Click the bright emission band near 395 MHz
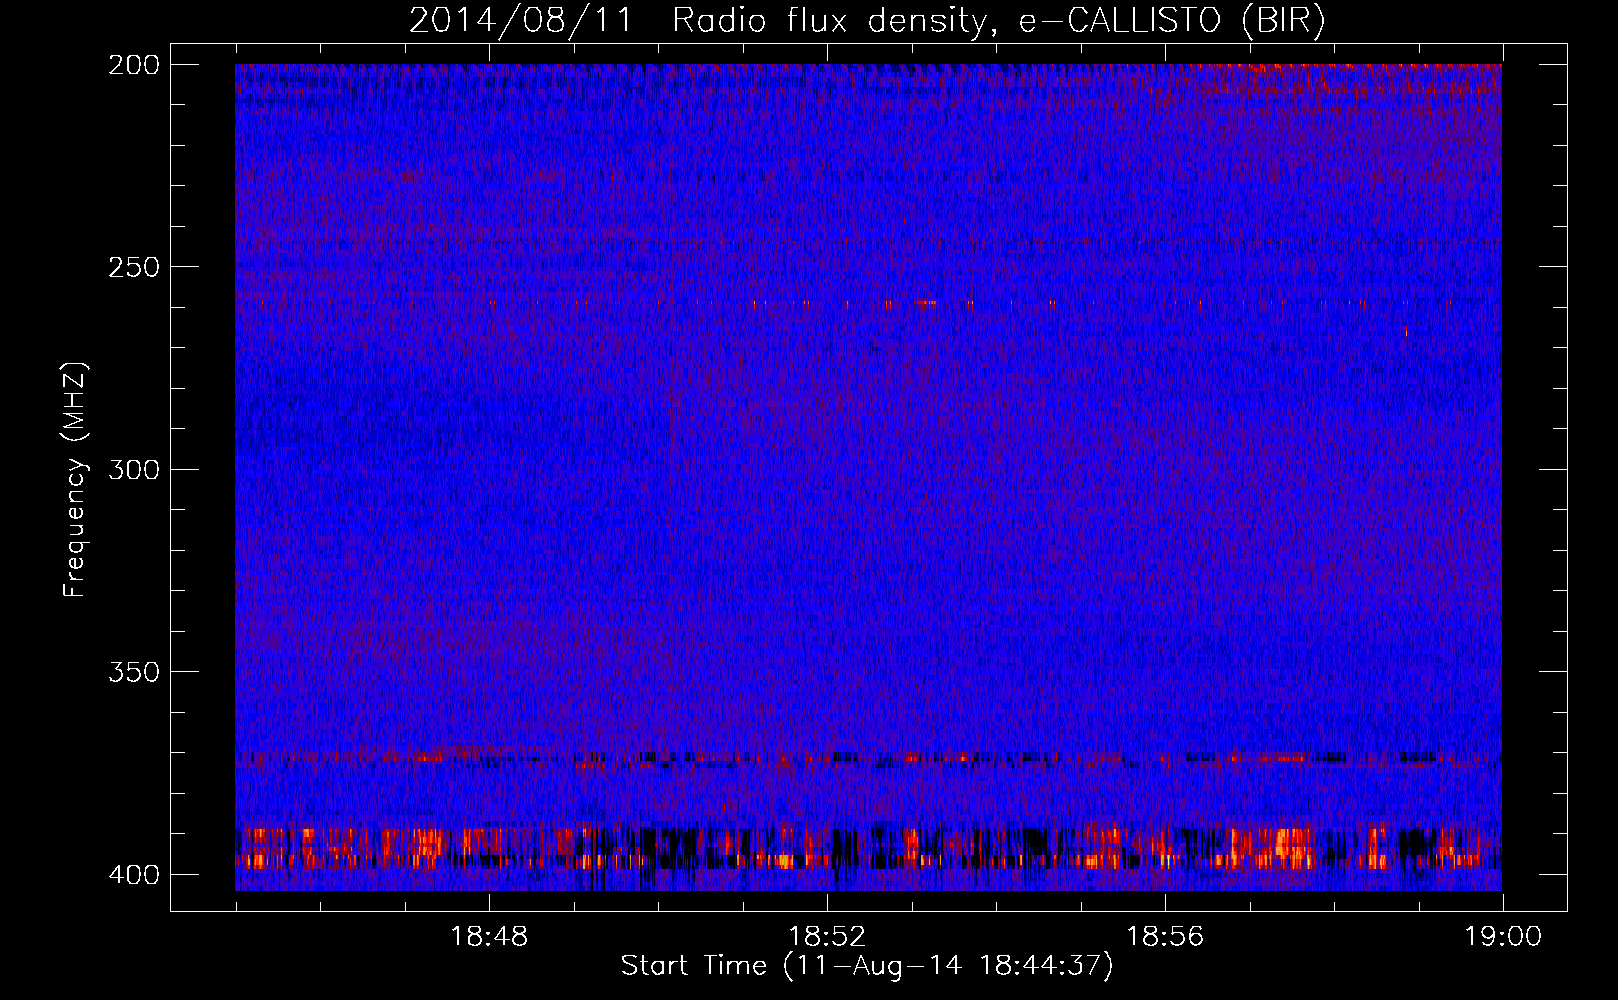Screen dimensions: 1618x1000 (x=868, y=847)
